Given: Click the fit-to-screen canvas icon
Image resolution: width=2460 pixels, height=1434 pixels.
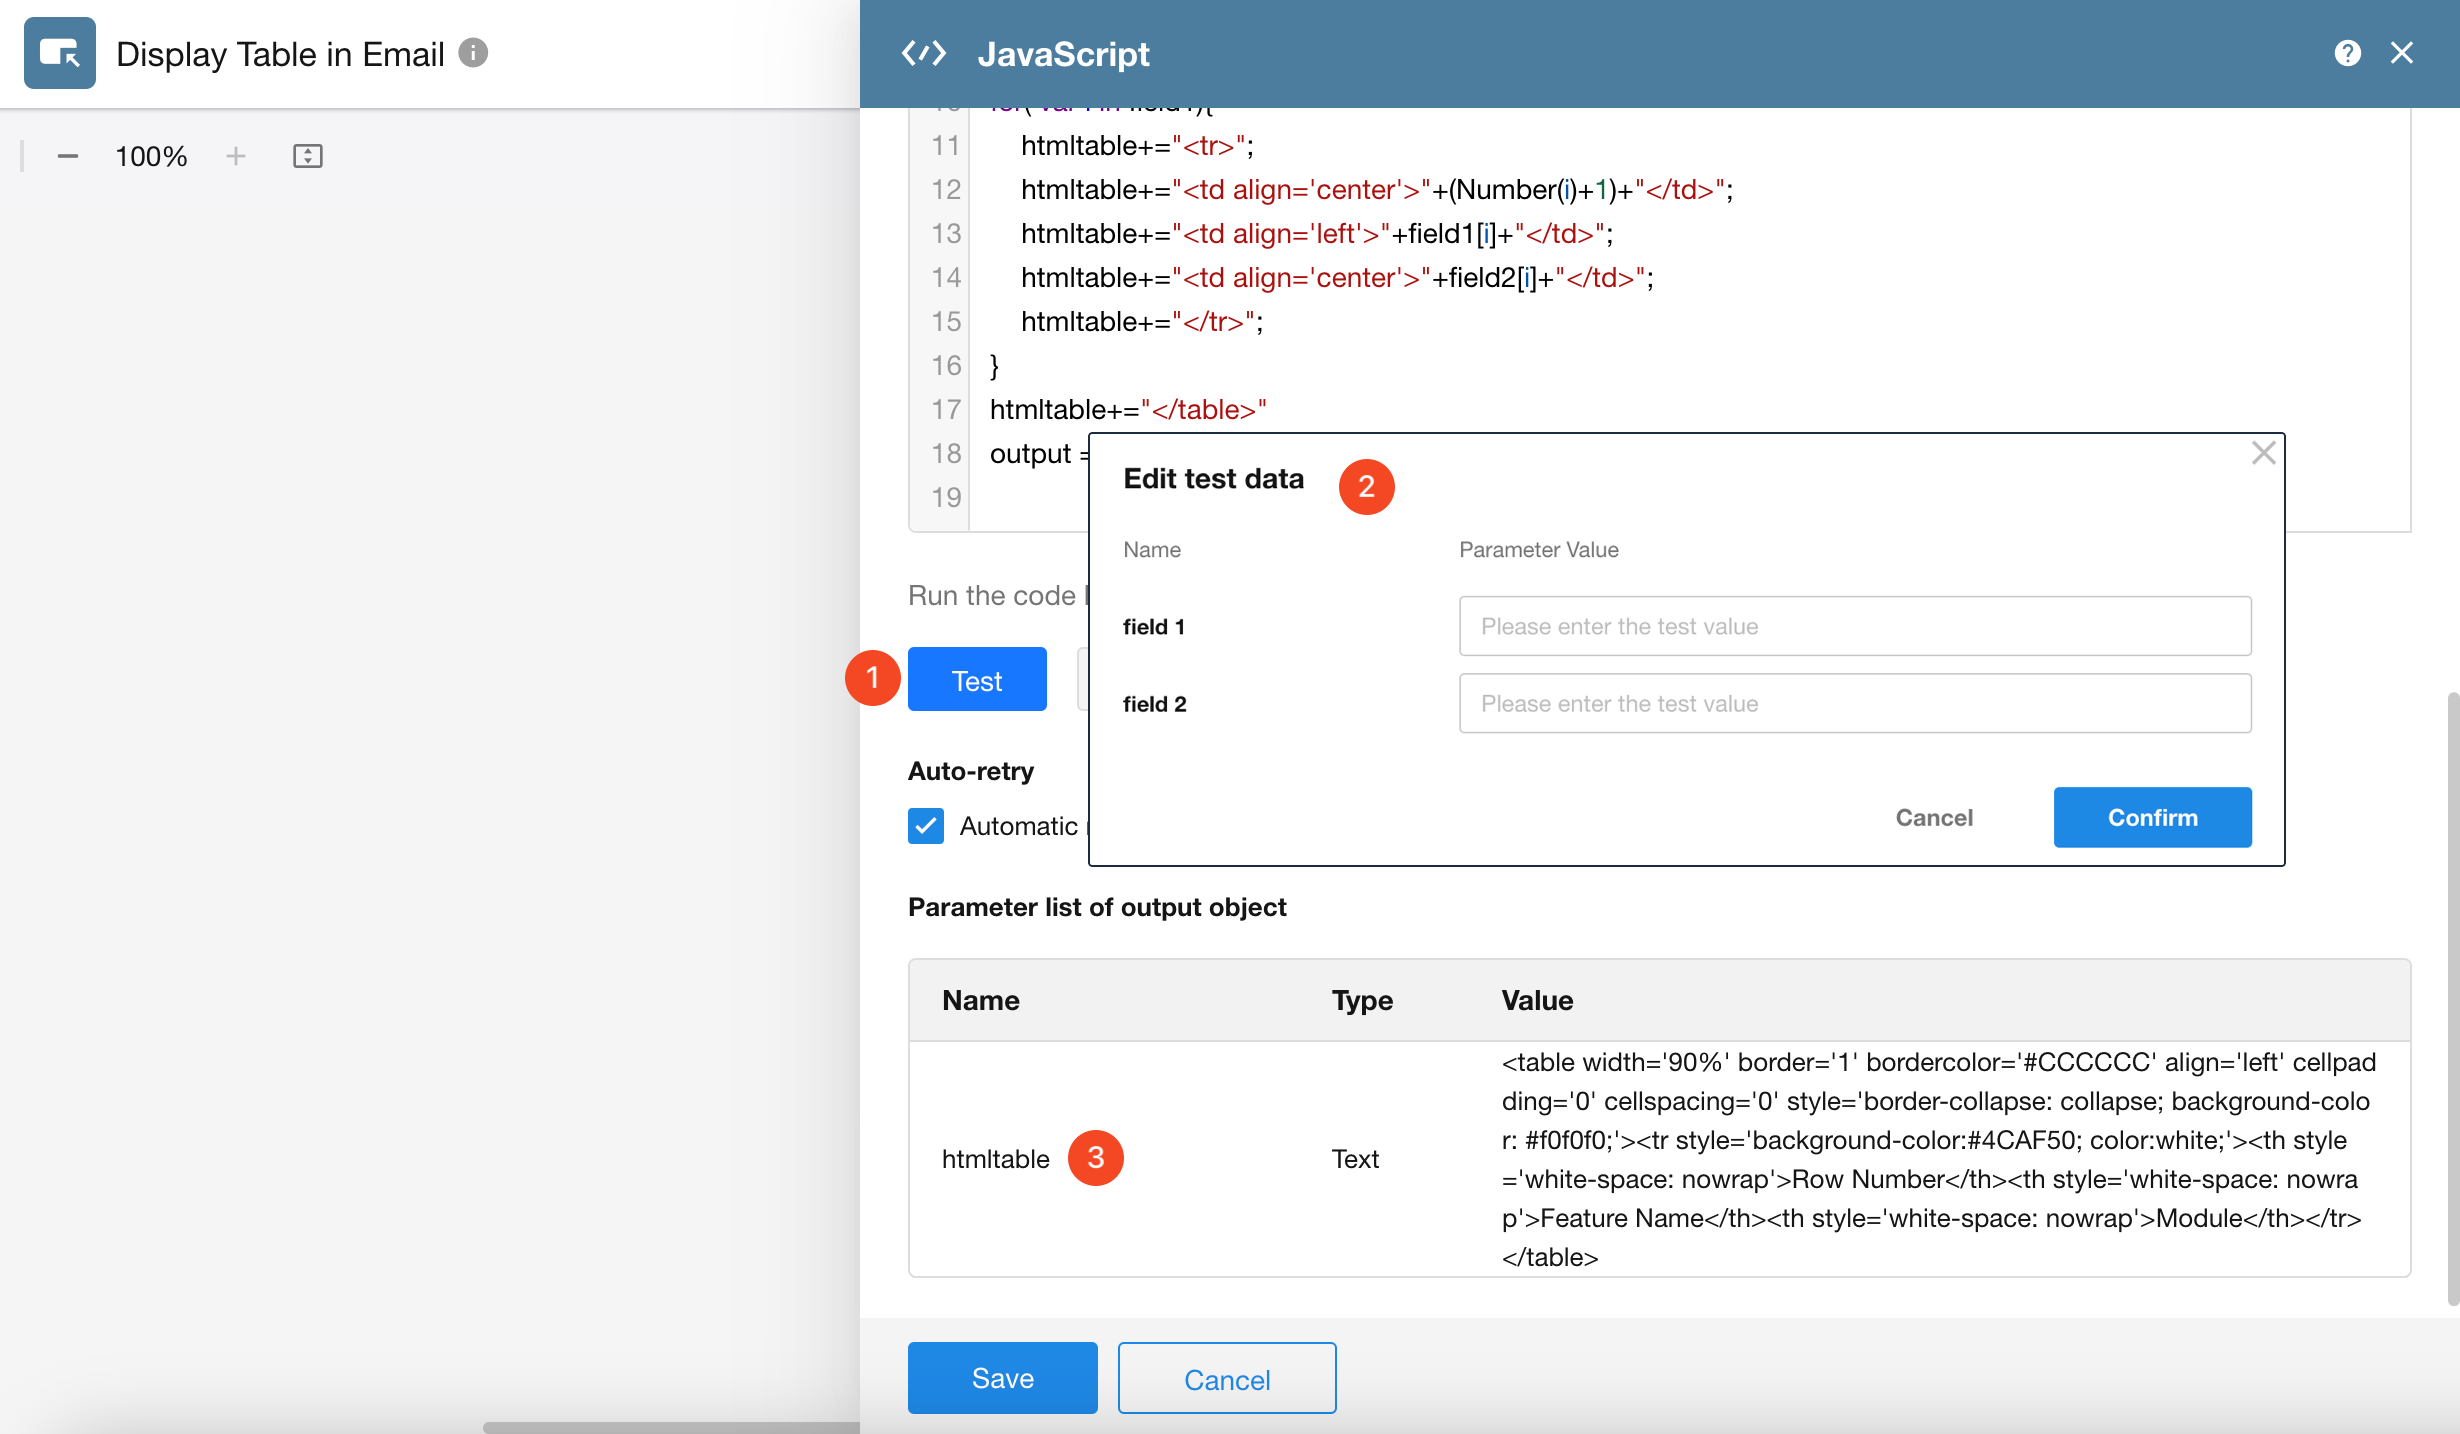Looking at the screenshot, I should click(x=307, y=156).
